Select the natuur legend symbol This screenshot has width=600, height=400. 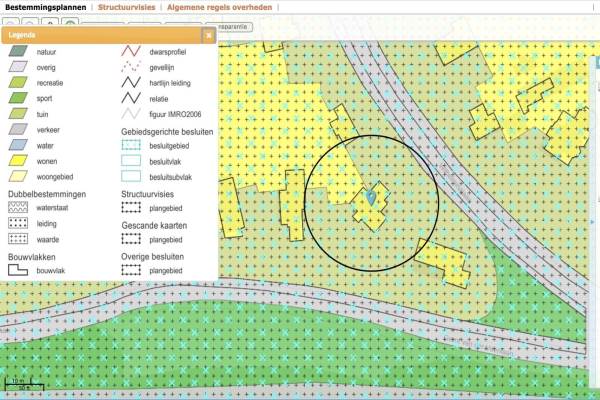(x=18, y=51)
